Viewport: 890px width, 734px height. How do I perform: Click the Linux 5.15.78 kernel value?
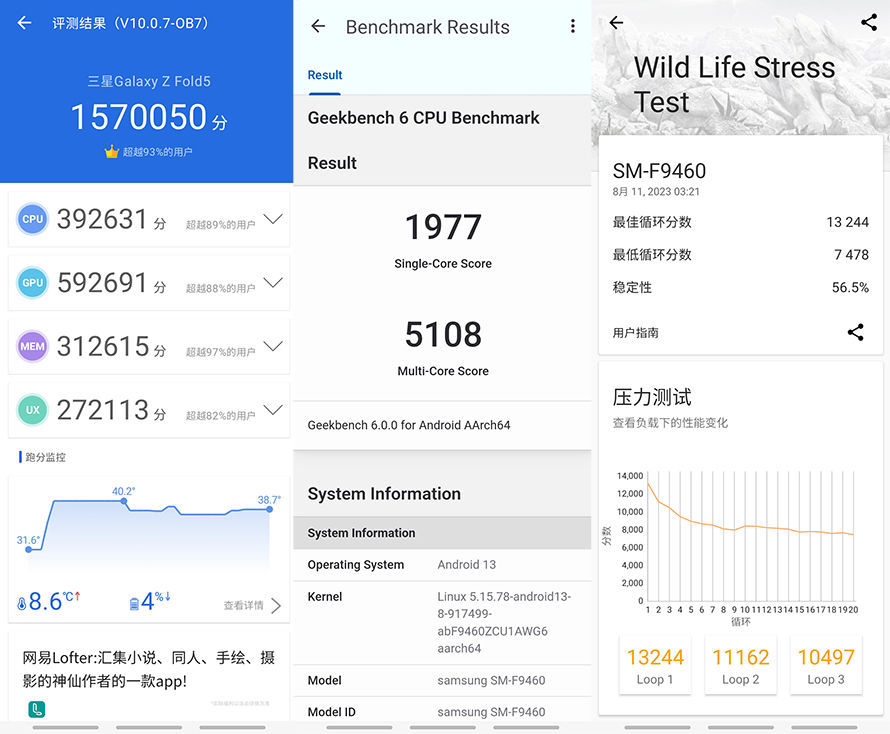(x=504, y=622)
